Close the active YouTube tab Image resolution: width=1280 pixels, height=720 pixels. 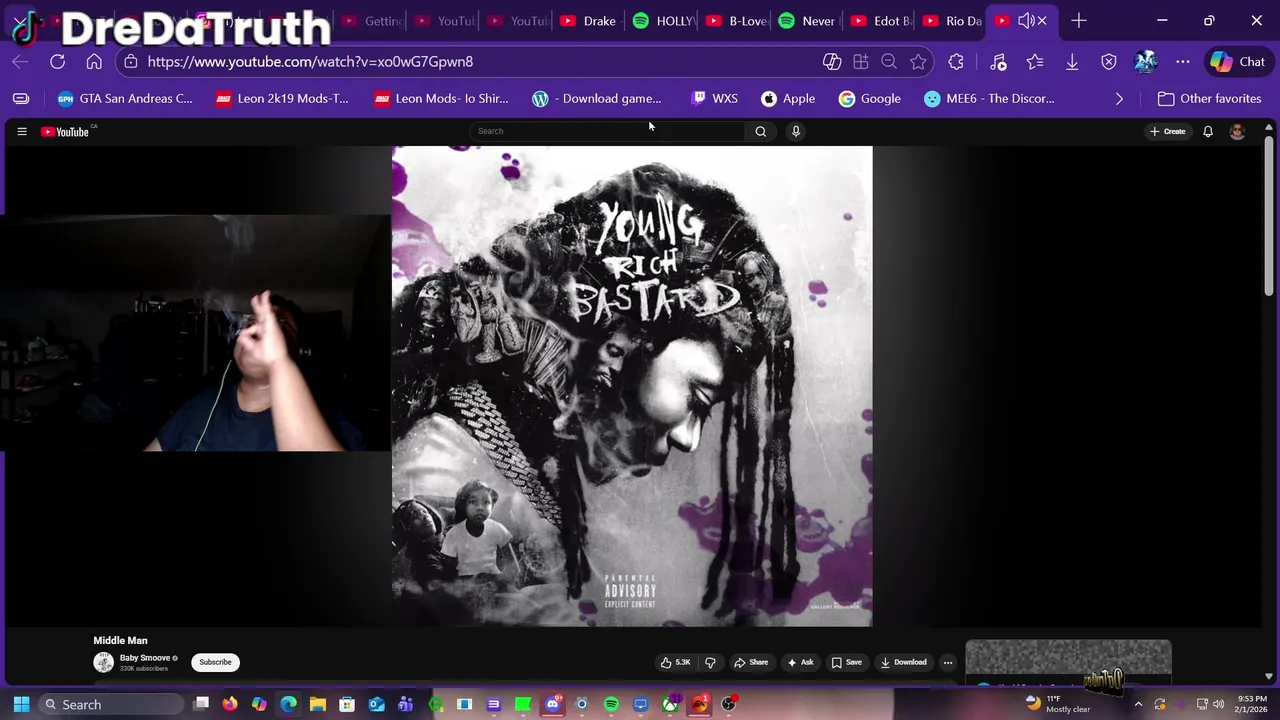(x=1042, y=21)
